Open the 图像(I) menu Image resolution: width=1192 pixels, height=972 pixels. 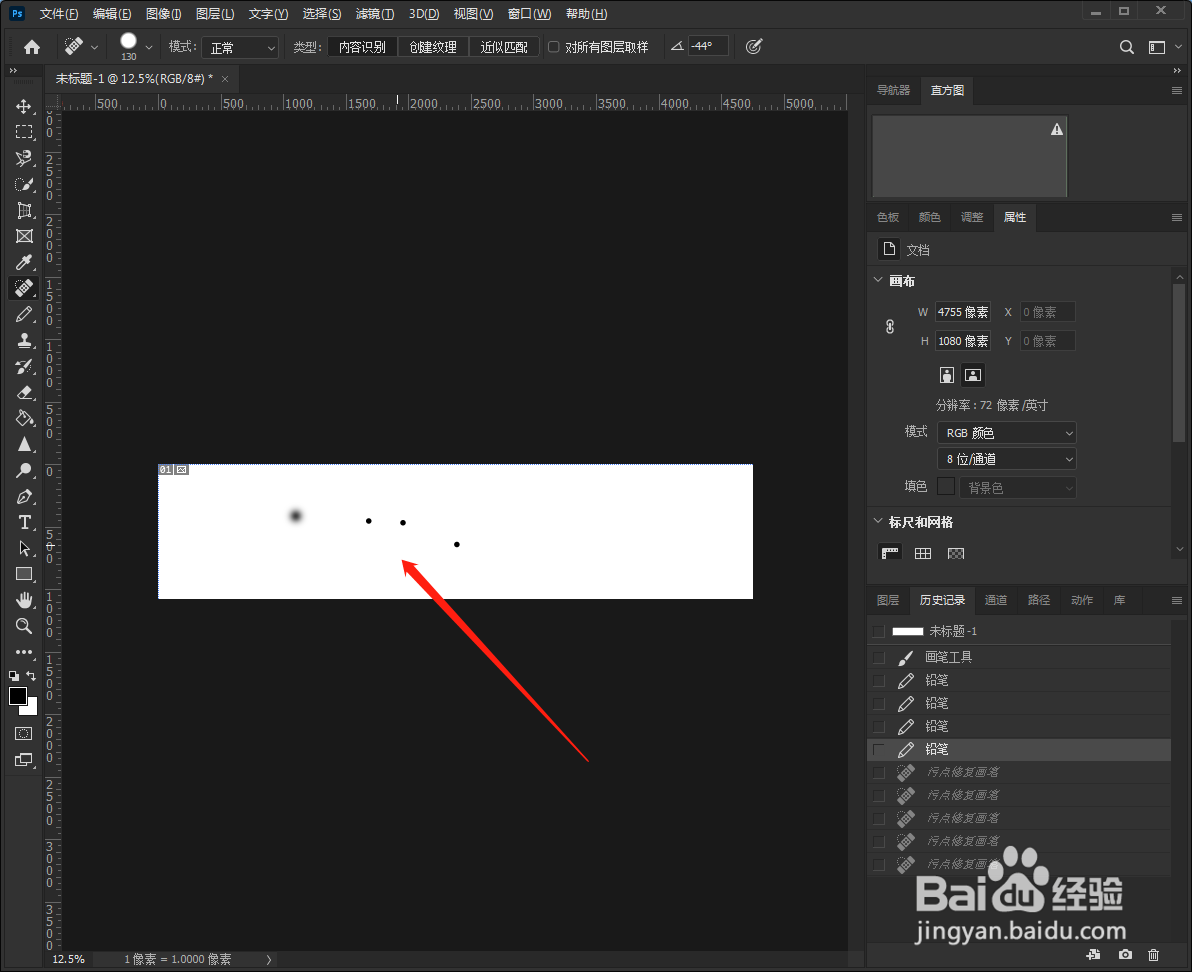[x=163, y=14]
